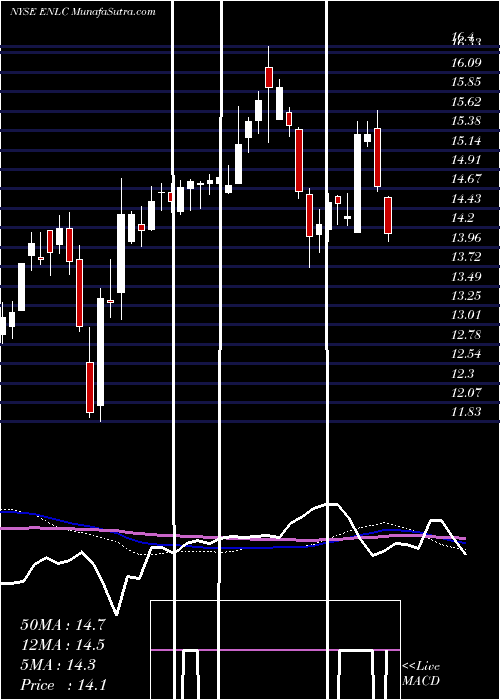Click the <<Live MACD label

(x=421, y=674)
